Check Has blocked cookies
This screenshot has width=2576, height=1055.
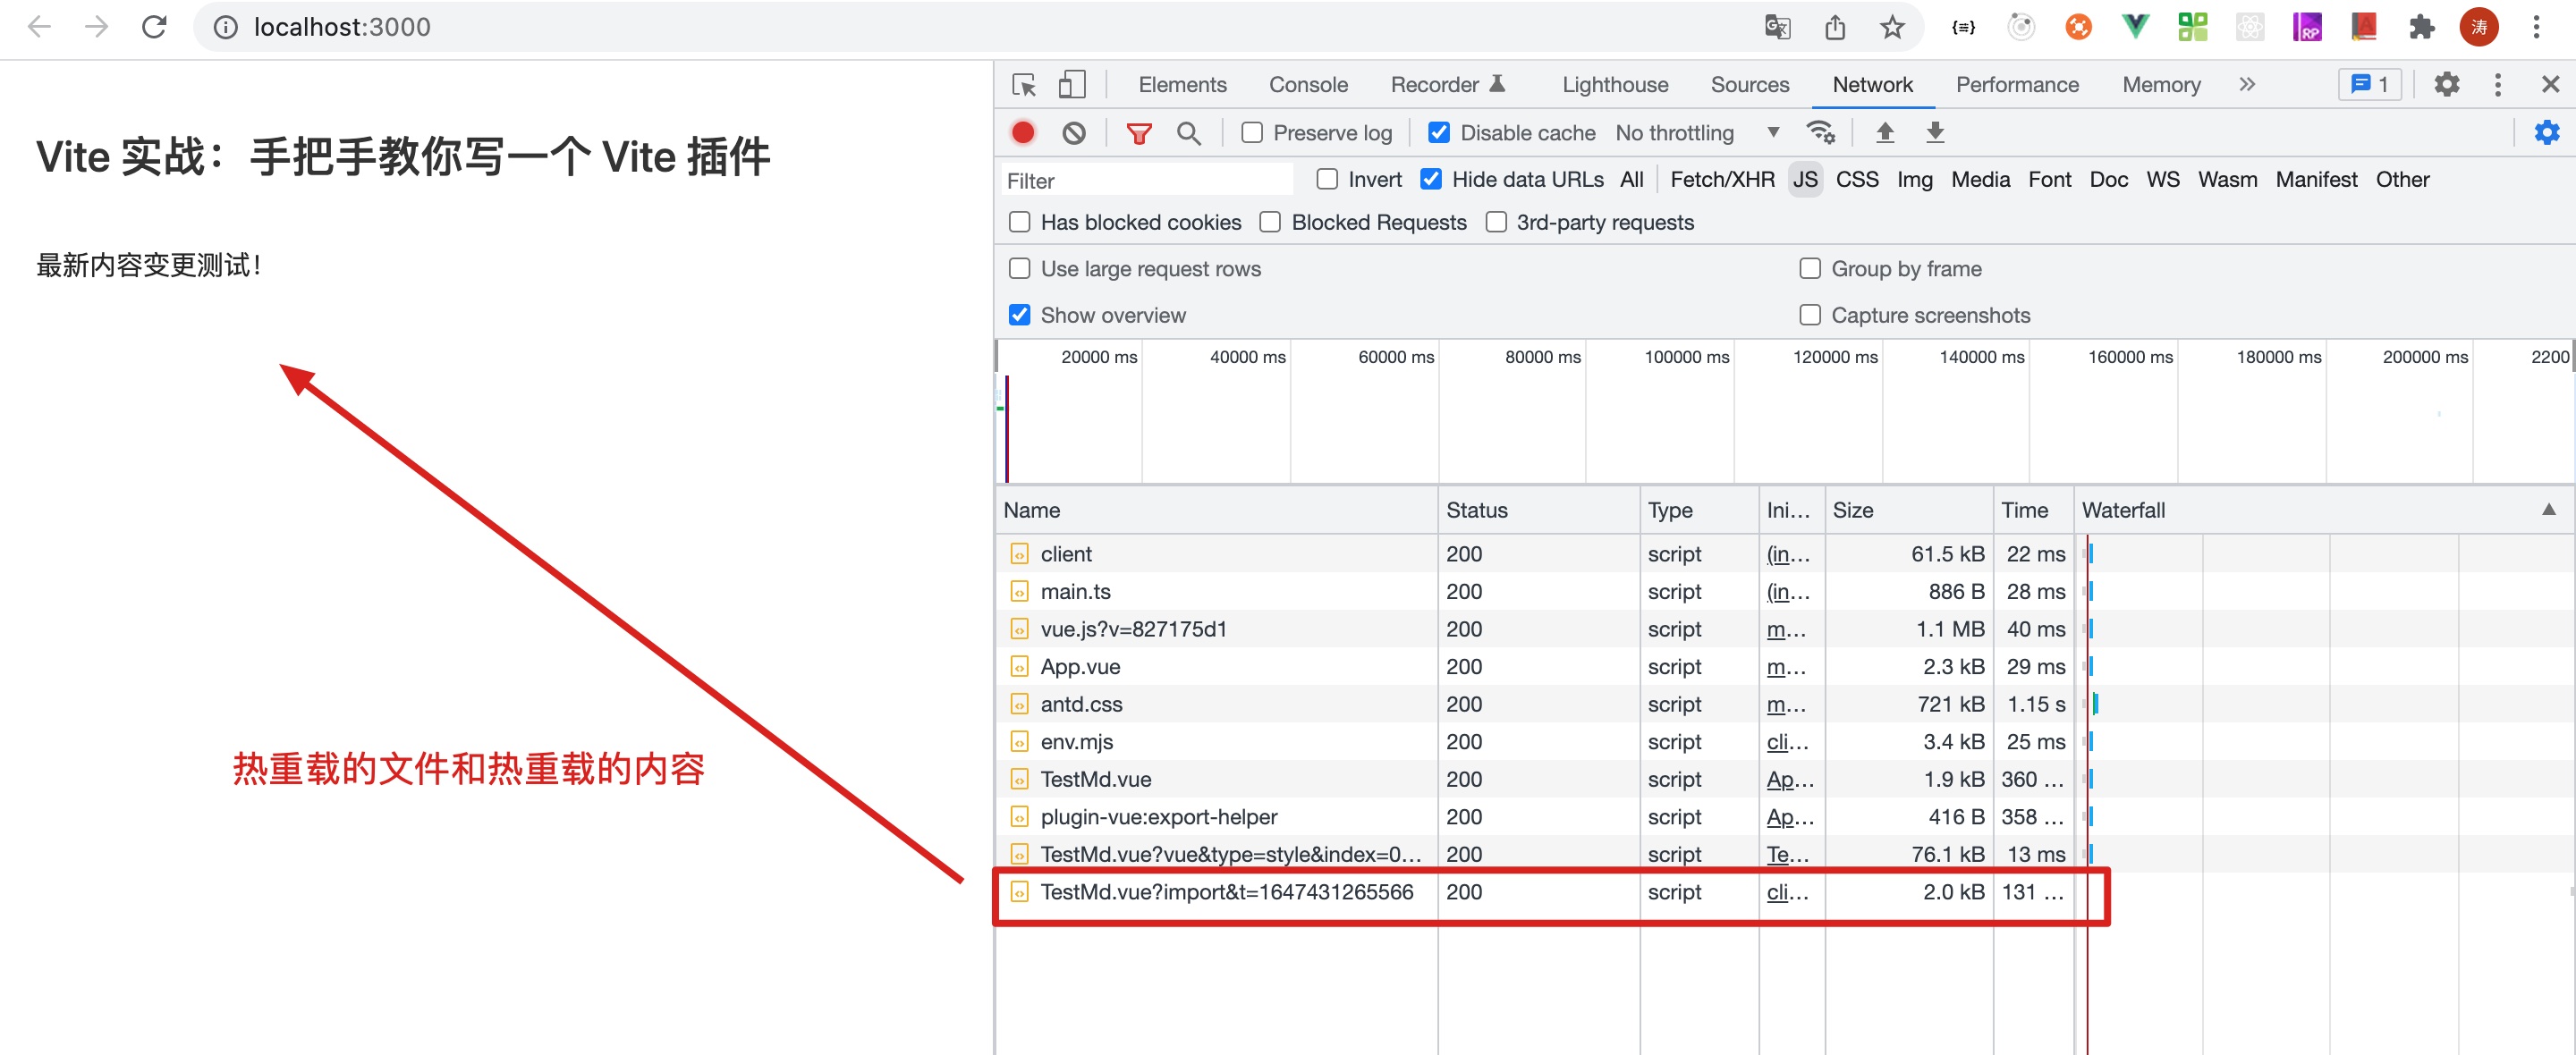pos(1019,223)
